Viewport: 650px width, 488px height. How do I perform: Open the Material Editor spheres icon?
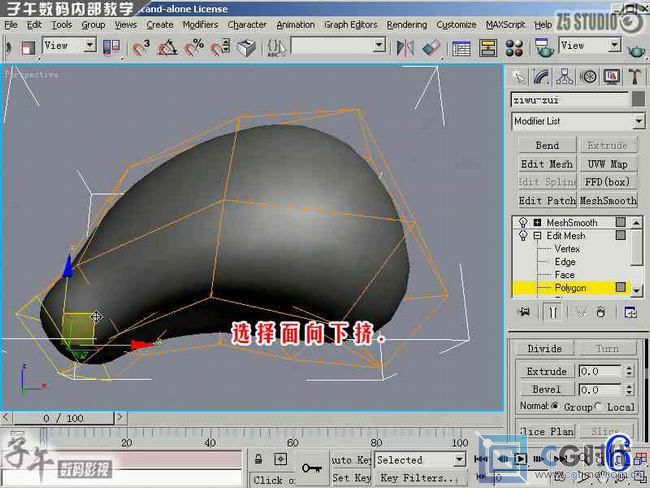(514, 48)
